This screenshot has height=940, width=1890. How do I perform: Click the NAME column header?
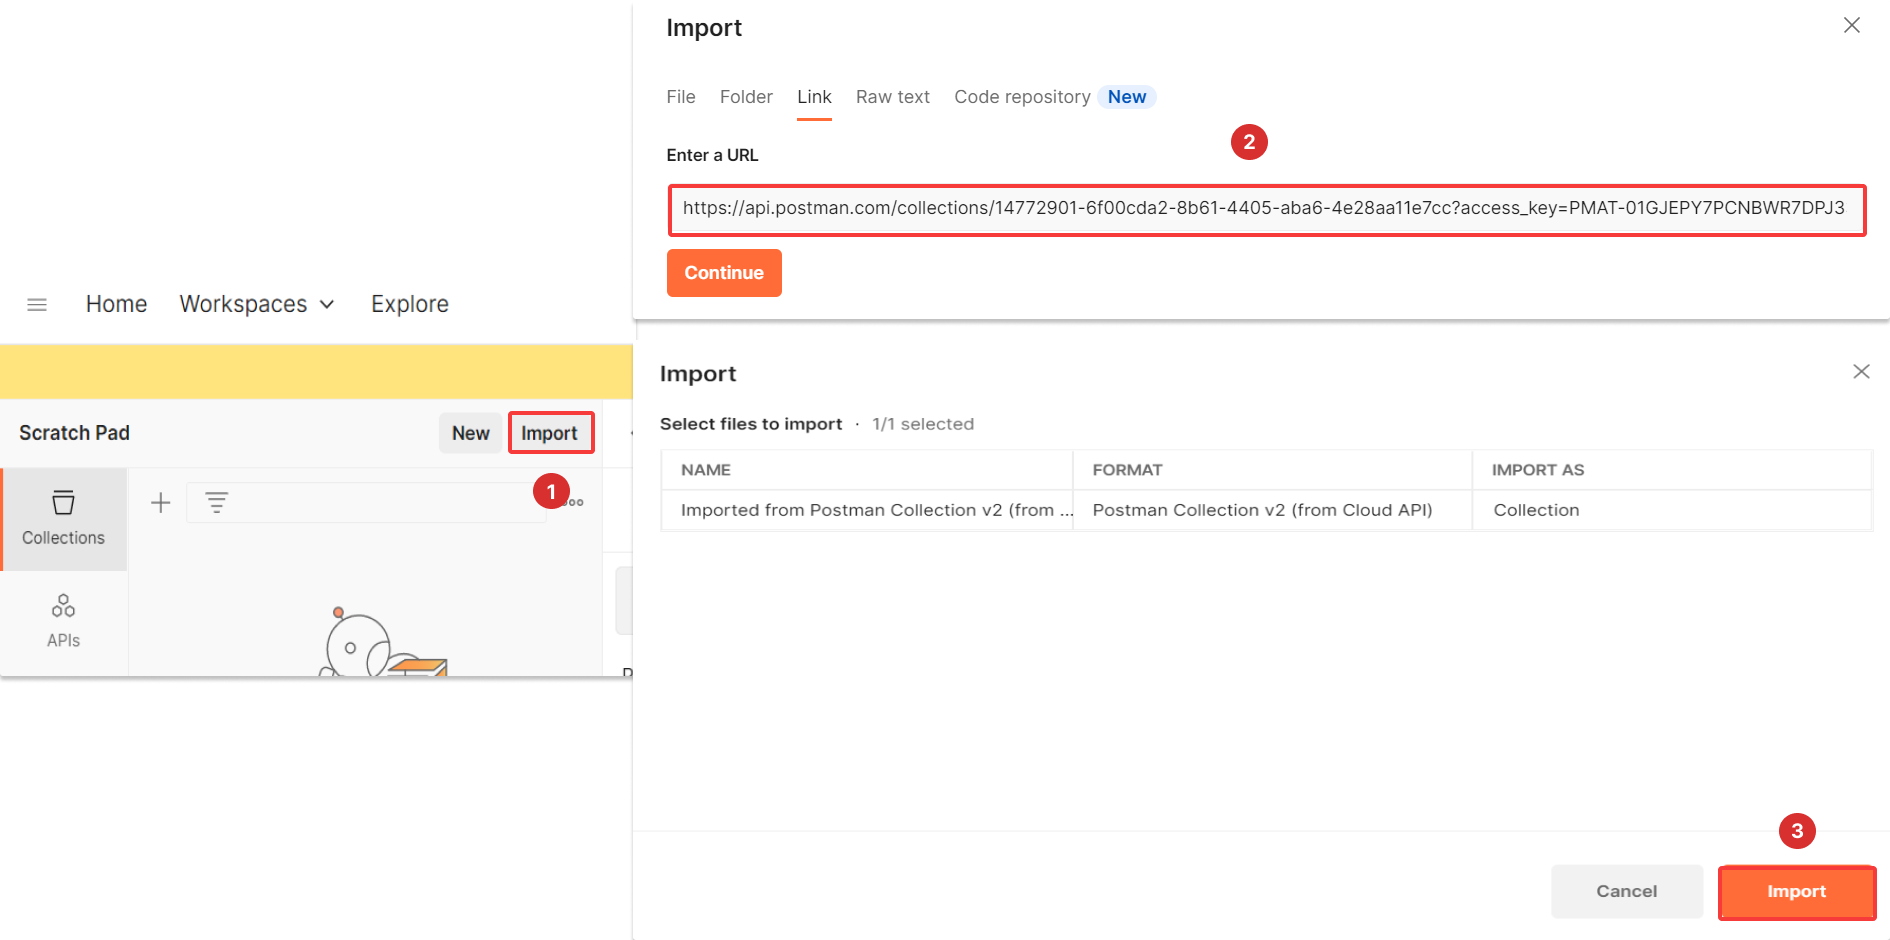(x=706, y=470)
